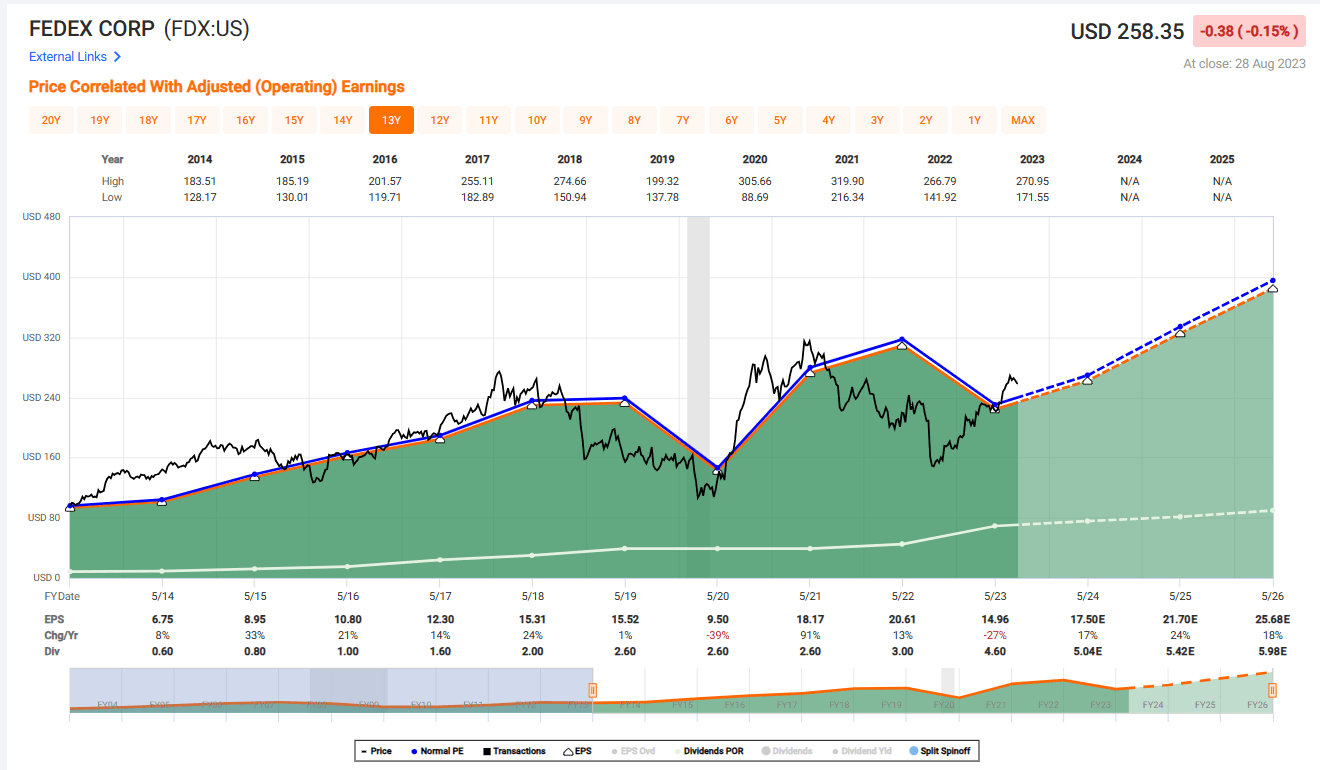Click the left orange handle on mini timeline

[593, 690]
